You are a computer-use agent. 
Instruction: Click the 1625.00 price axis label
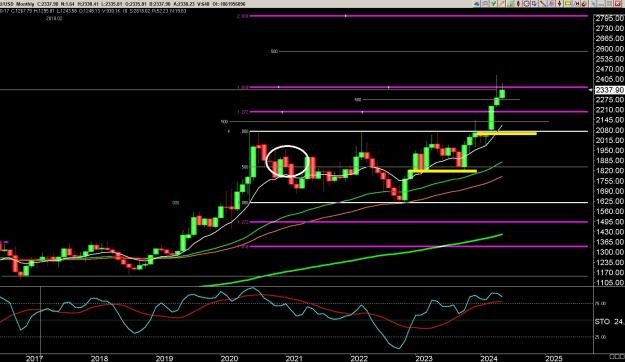[609, 201]
